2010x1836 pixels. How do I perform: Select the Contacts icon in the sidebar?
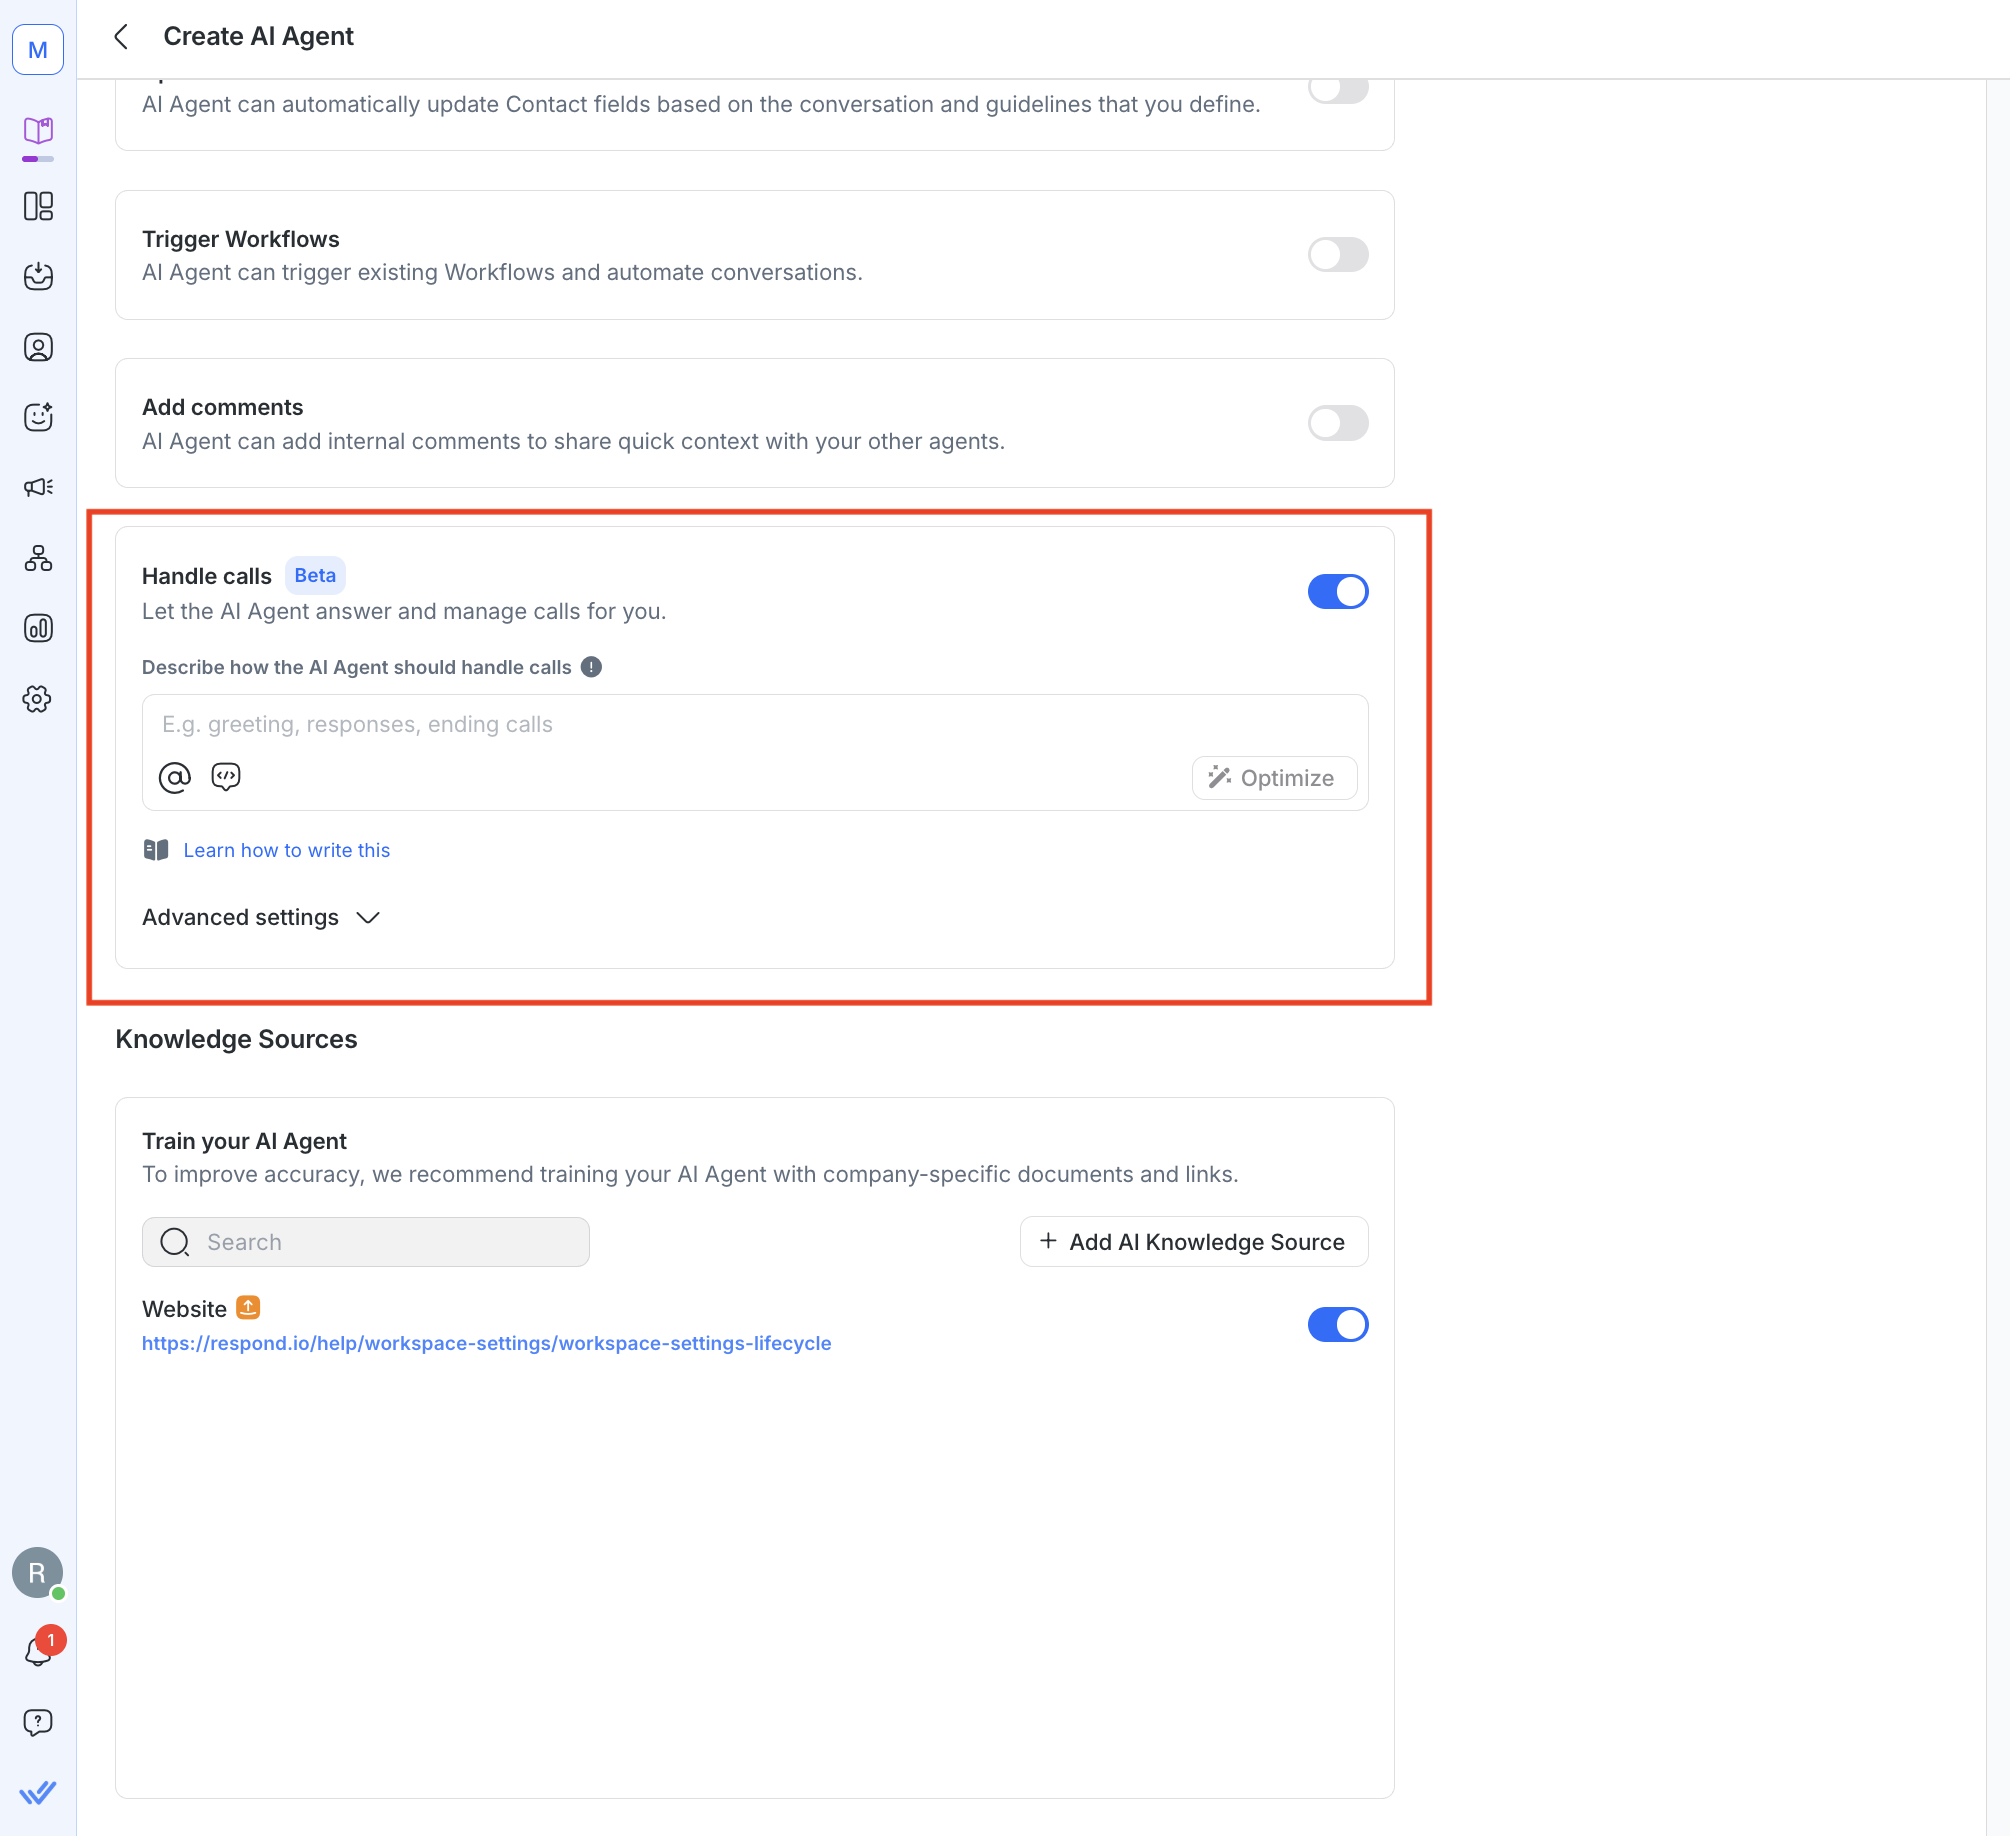37,347
